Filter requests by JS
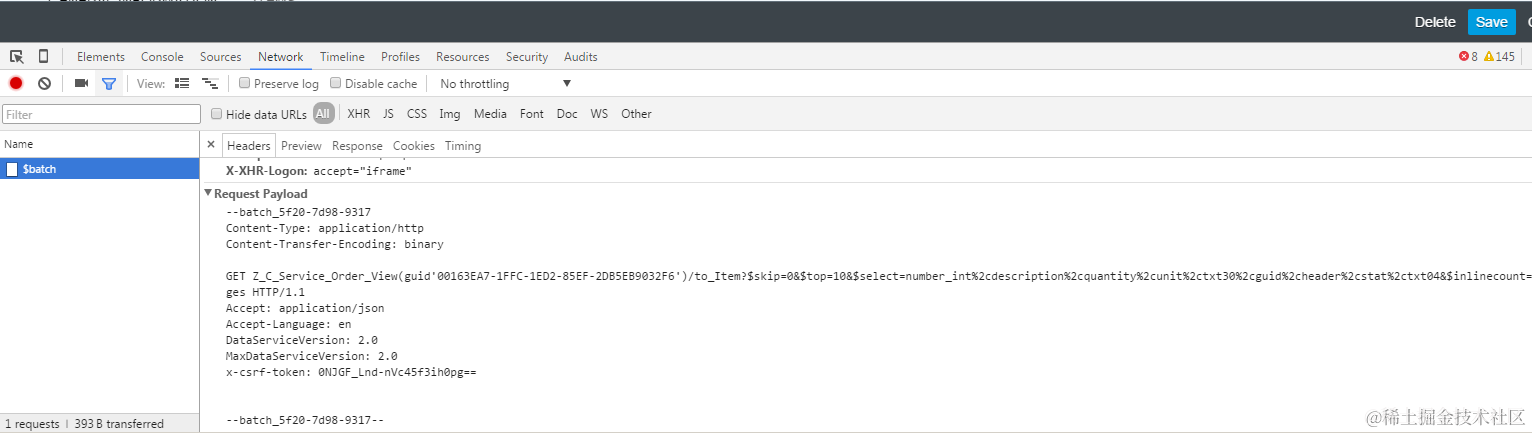 click(x=388, y=114)
